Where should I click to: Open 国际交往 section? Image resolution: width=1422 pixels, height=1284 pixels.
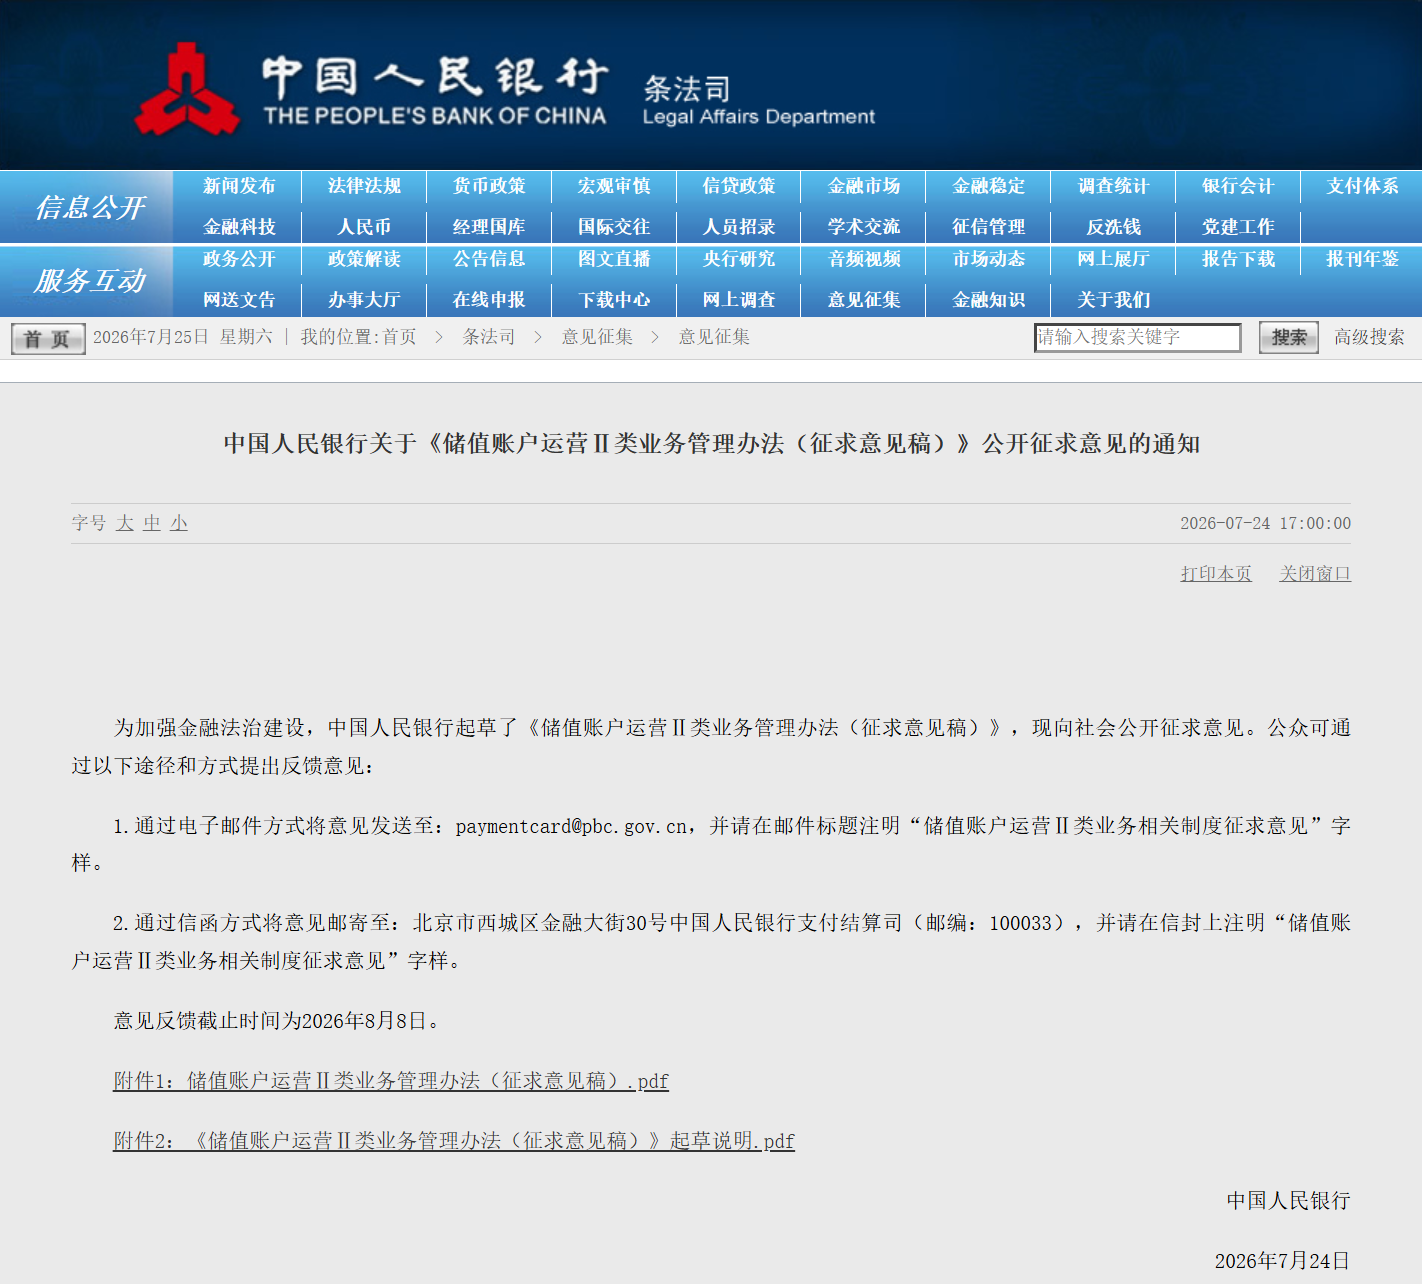coord(614,227)
